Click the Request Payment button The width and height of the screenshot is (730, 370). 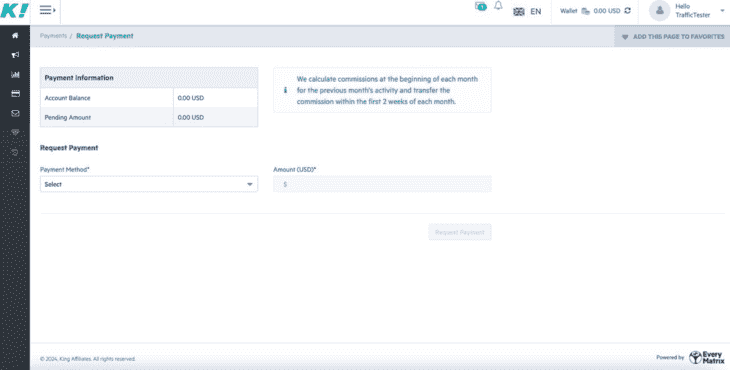tap(460, 232)
